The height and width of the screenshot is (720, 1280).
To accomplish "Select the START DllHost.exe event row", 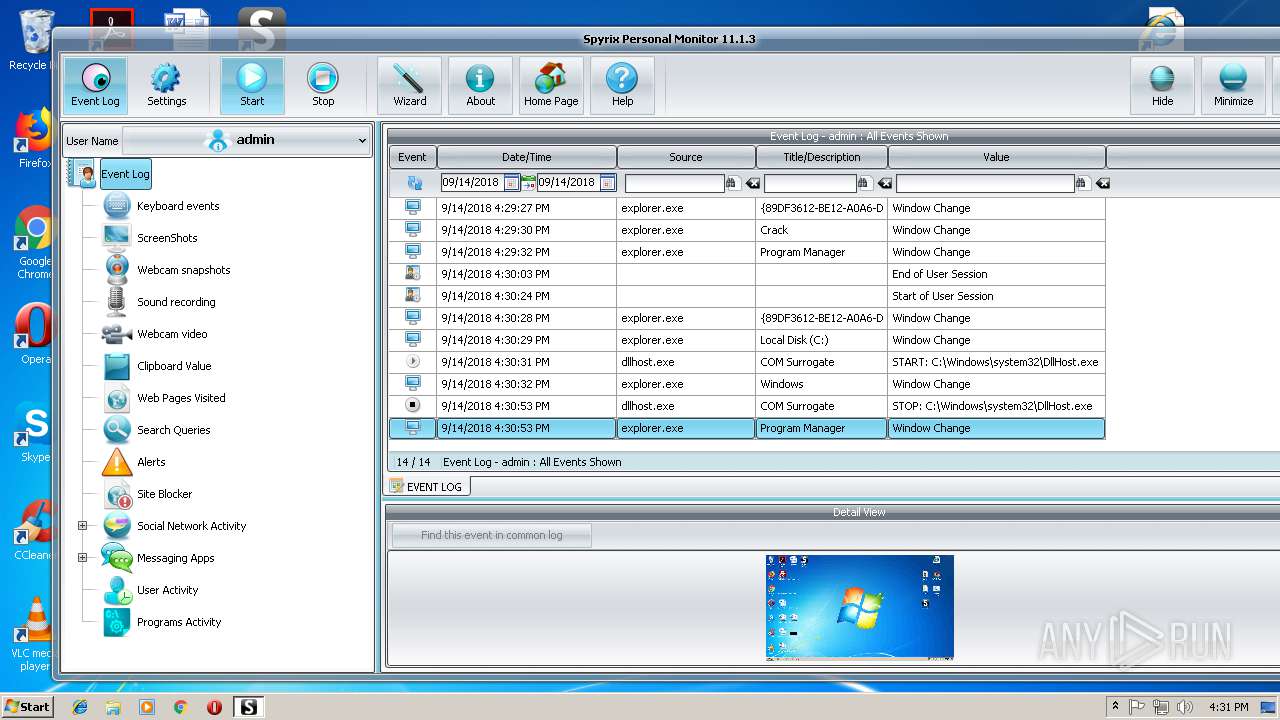I will pos(747,362).
